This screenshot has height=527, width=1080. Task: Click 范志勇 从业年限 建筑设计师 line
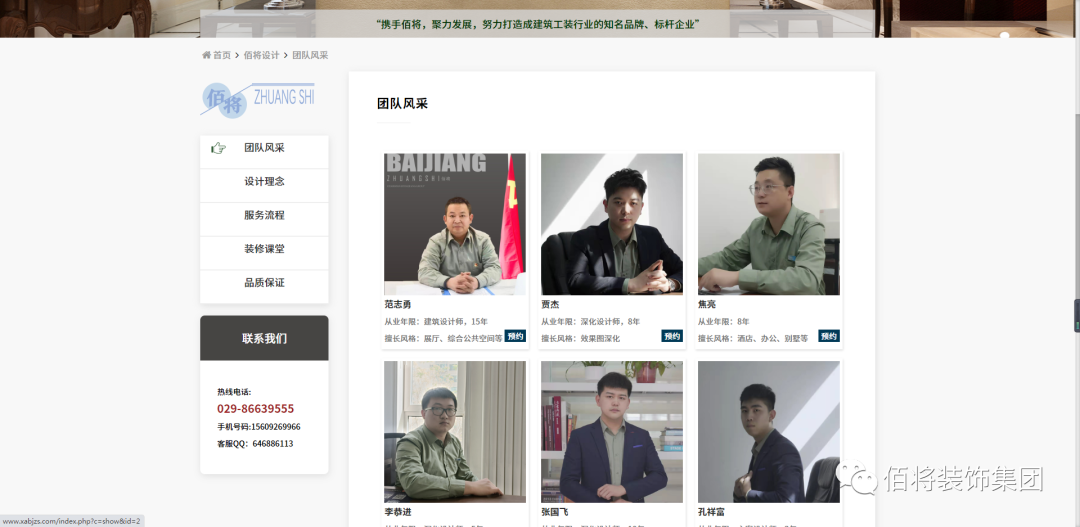tap(436, 322)
